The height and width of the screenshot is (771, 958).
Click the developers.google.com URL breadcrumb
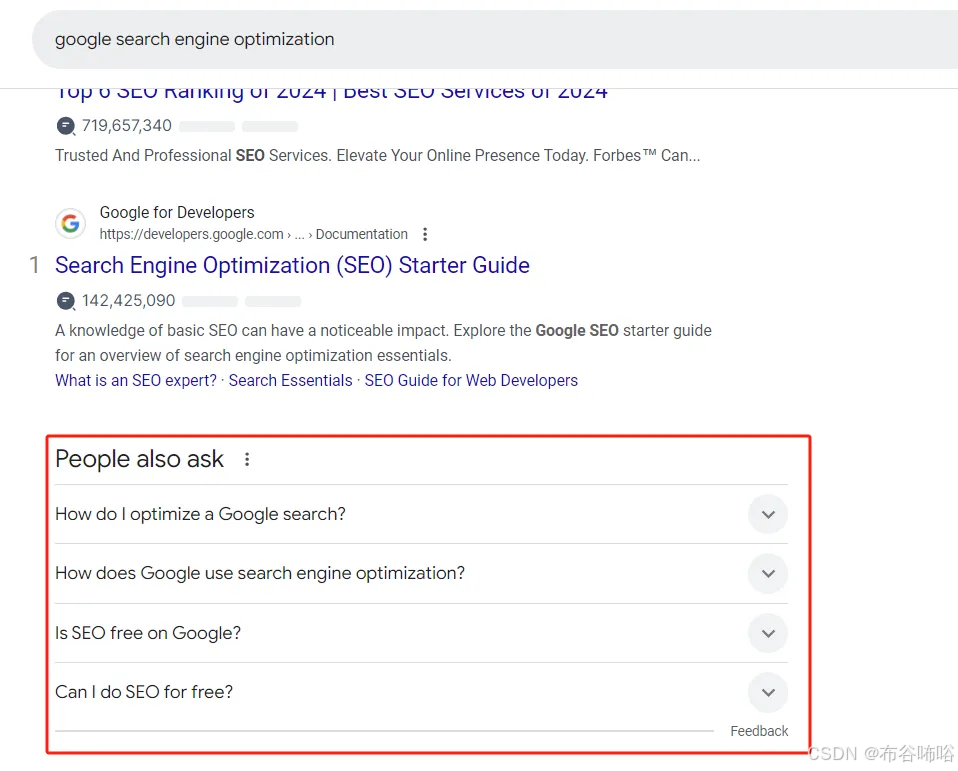[254, 234]
